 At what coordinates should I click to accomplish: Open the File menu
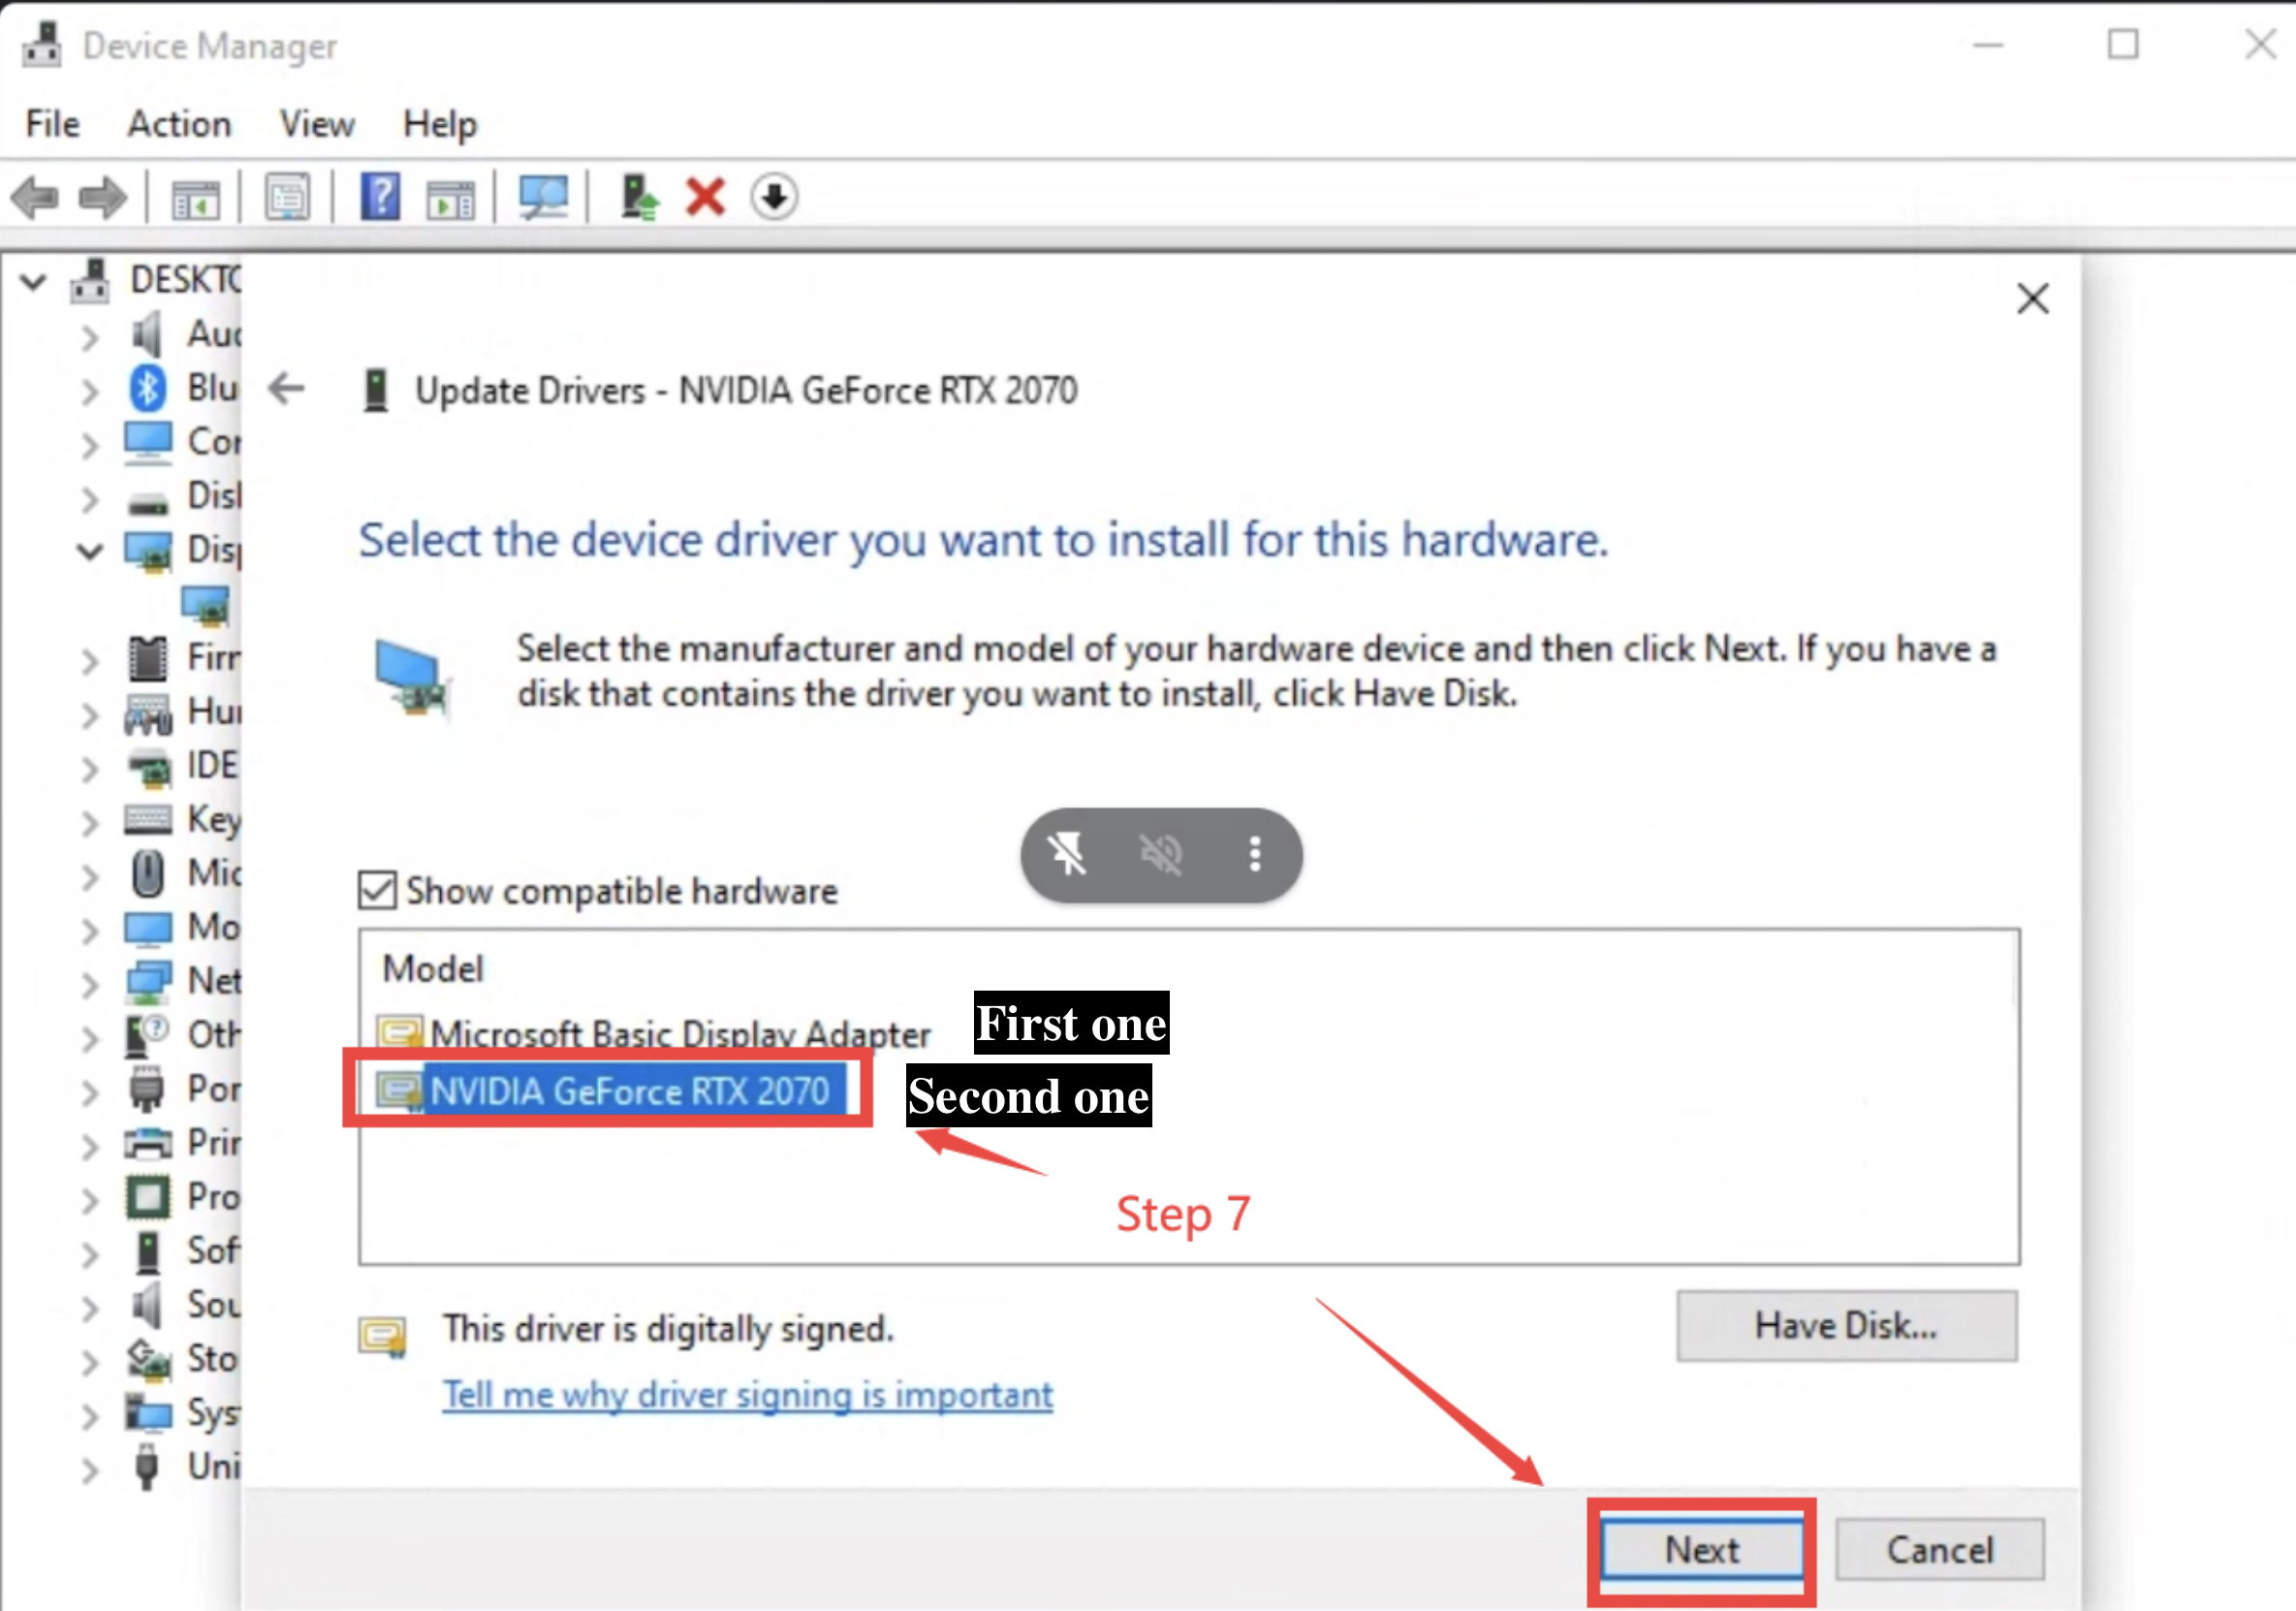point(53,124)
